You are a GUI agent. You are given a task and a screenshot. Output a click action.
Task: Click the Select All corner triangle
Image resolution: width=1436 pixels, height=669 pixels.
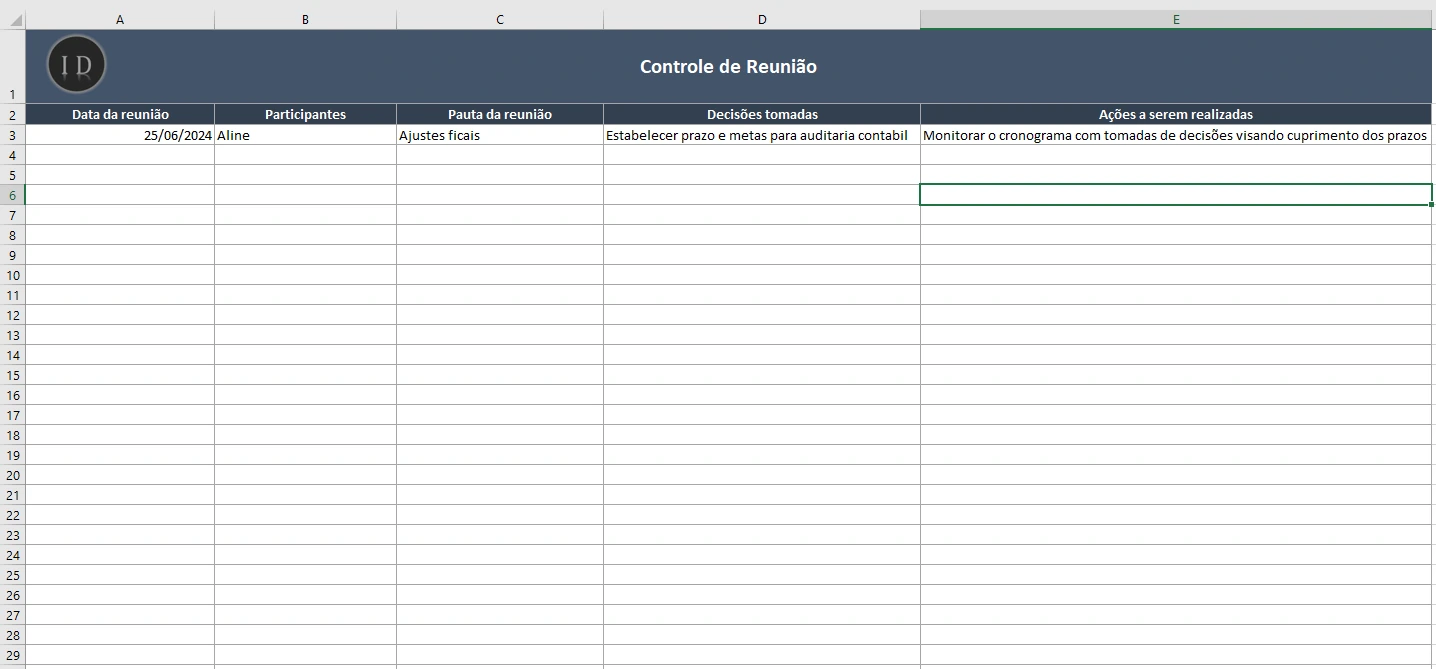coord(13,20)
